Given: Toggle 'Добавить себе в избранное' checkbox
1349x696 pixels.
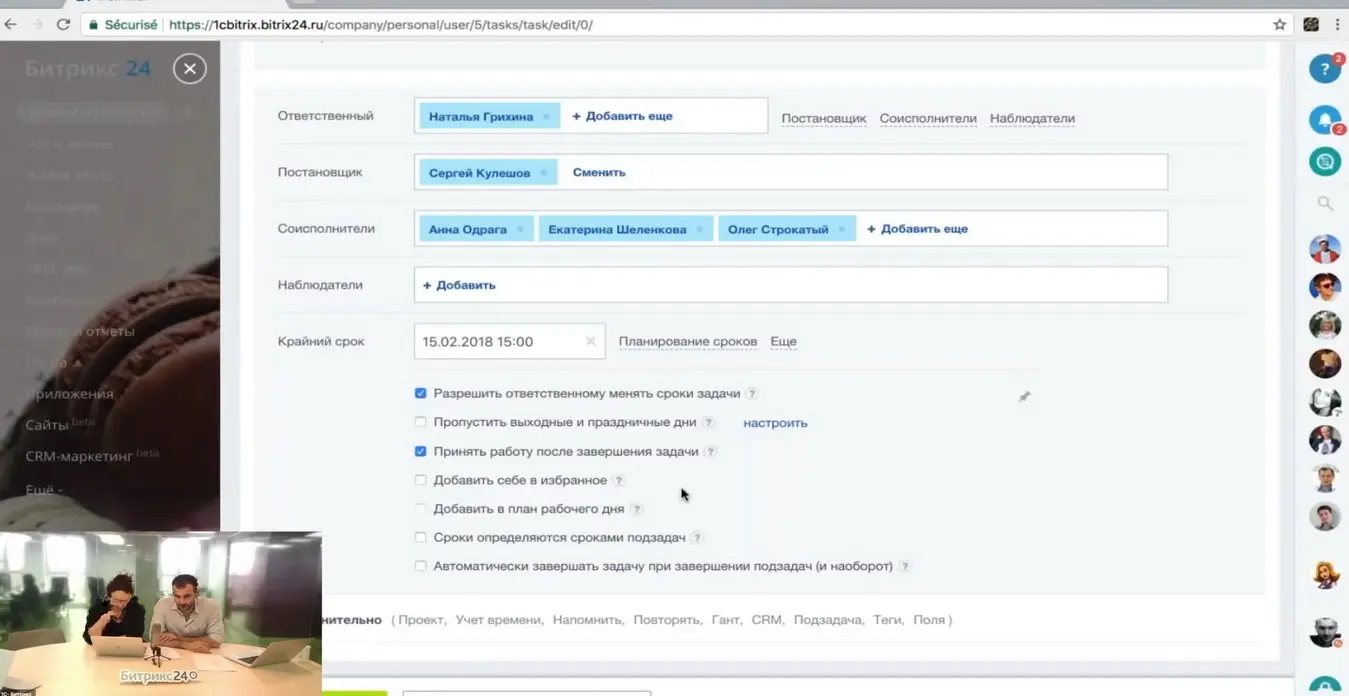Looking at the screenshot, I should (421, 481).
